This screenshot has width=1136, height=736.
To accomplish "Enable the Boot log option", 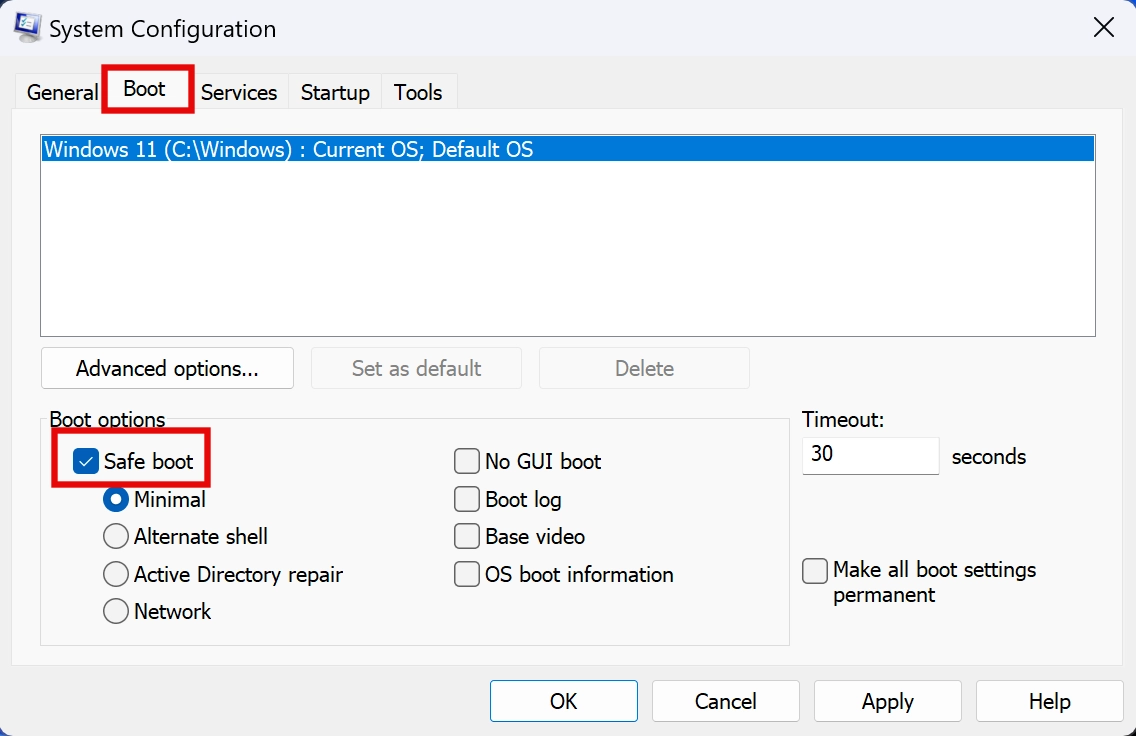I will coord(466,499).
